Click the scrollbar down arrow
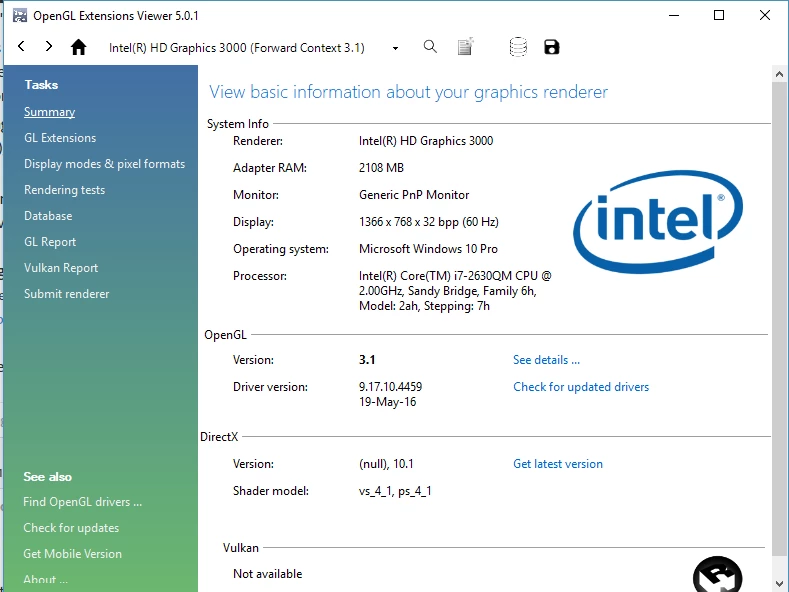Image resolution: width=789 pixels, height=592 pixels. point(779,583)
